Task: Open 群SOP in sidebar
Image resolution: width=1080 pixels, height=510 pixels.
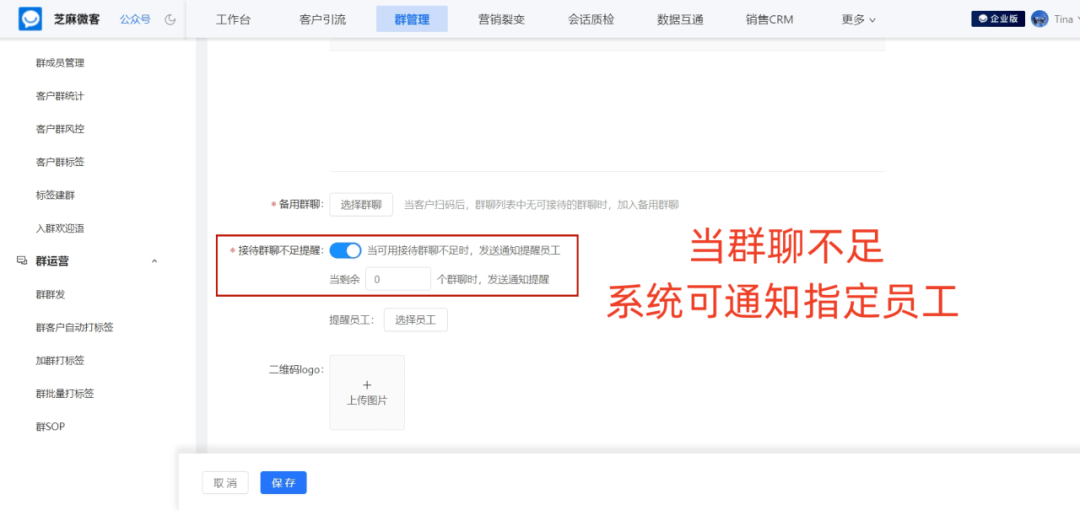Action: point(50,427)
